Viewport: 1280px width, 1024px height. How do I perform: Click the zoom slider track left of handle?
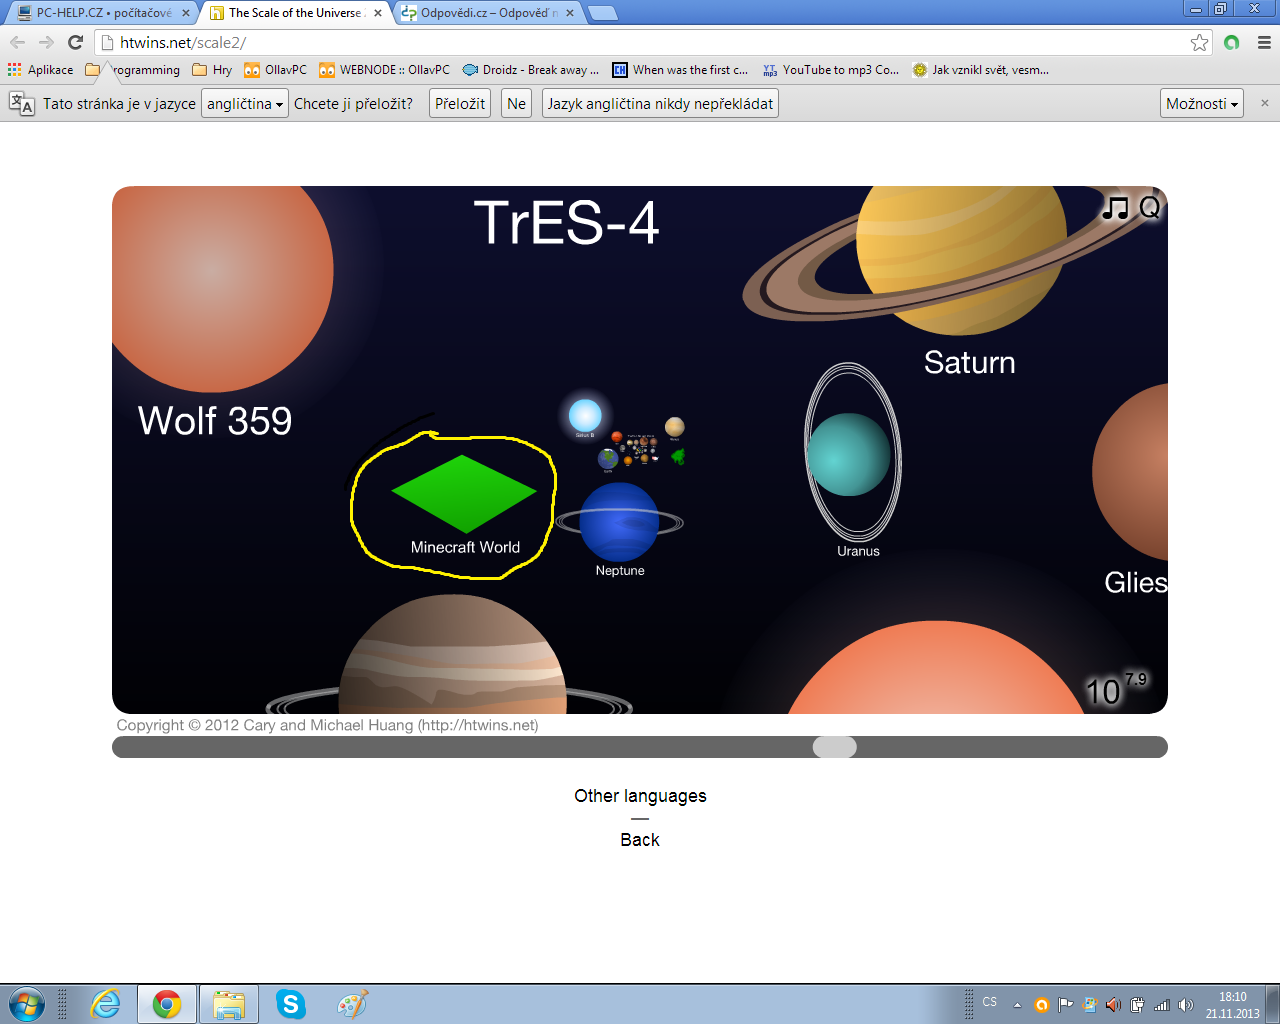pos(462,747)
